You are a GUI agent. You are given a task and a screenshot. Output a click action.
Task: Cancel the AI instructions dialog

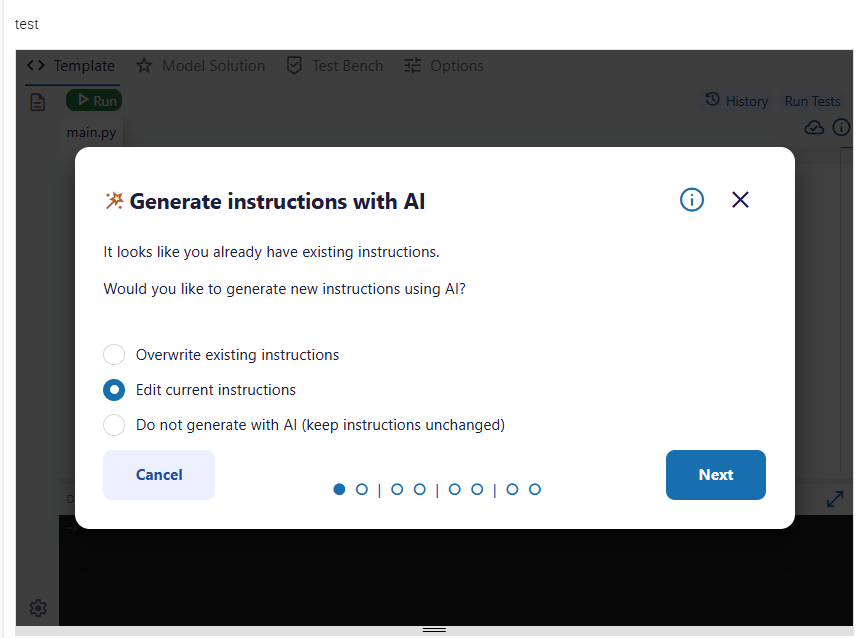pyautogui.click(x=158, y=475)
